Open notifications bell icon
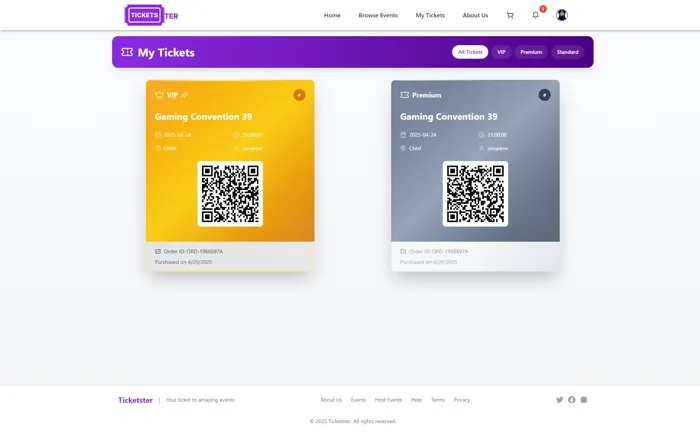700x434 pixels. coord(535,15)
